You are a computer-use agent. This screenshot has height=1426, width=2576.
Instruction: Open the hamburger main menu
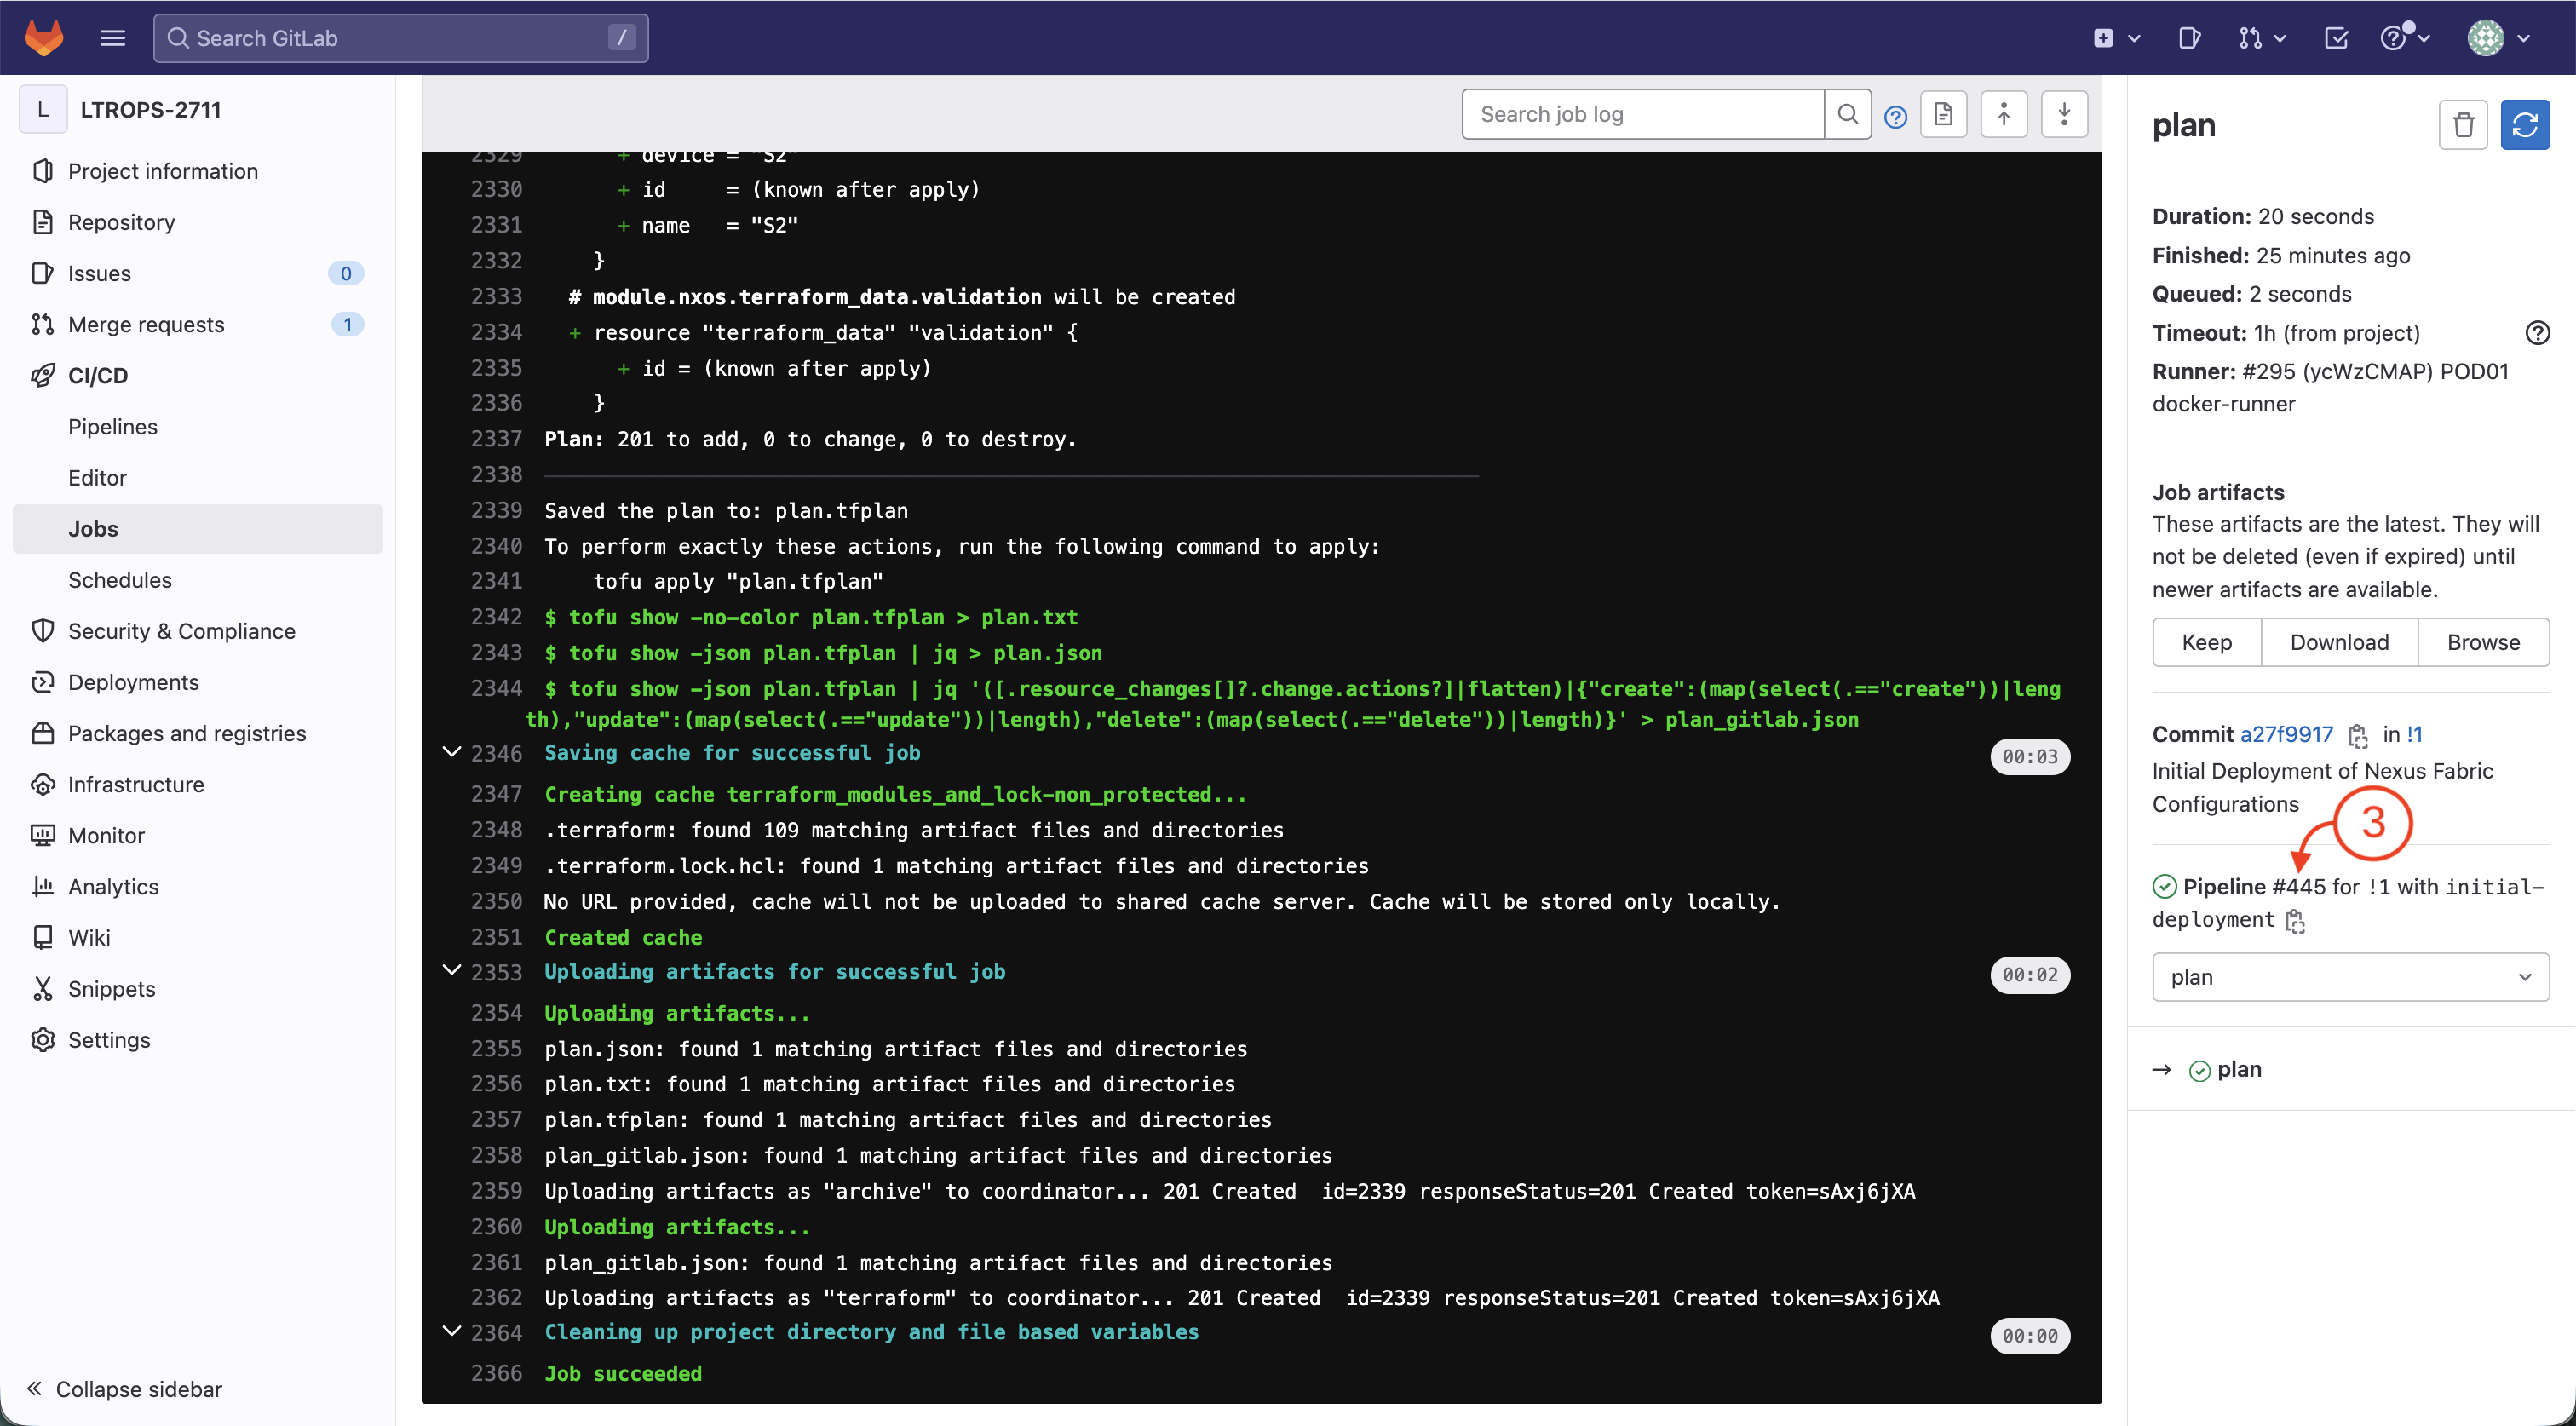point(113,38)
